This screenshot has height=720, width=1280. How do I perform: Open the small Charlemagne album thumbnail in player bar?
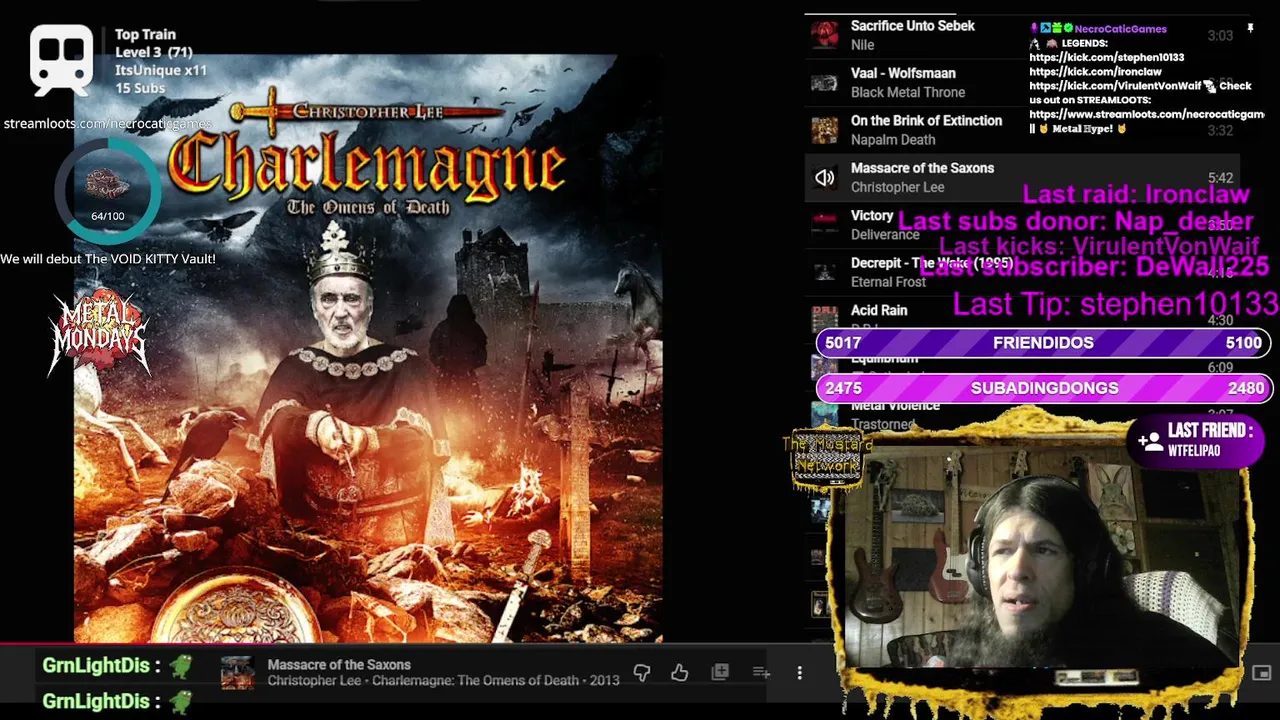pyautogui.click(x=237, y=673)
